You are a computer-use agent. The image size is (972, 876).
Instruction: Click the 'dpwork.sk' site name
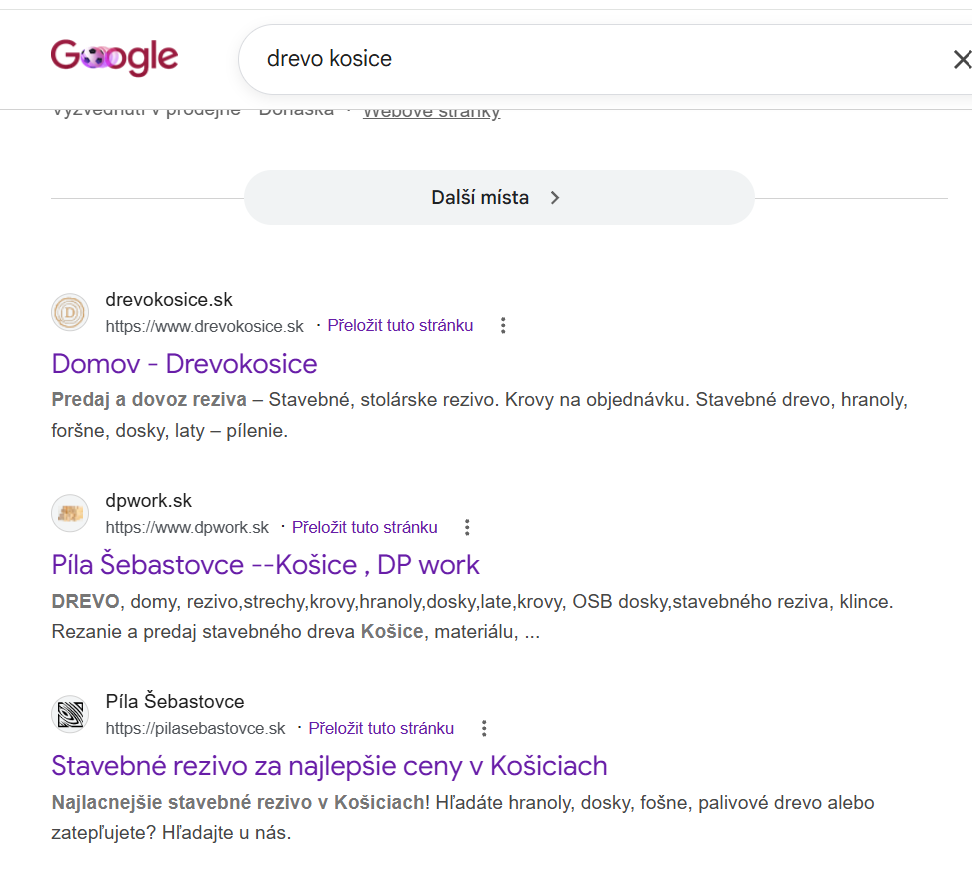click(148, 500)
